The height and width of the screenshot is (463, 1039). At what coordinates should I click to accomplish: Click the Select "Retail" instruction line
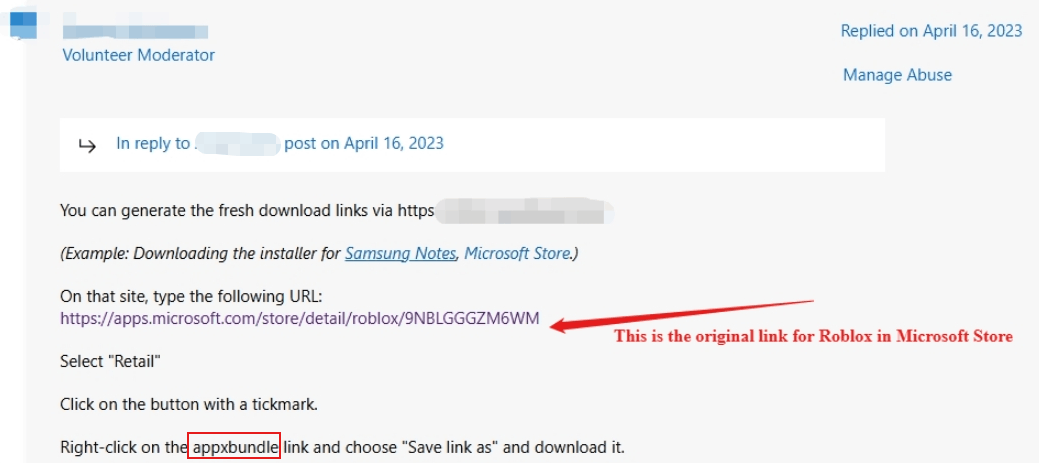(x=111, y=362)
